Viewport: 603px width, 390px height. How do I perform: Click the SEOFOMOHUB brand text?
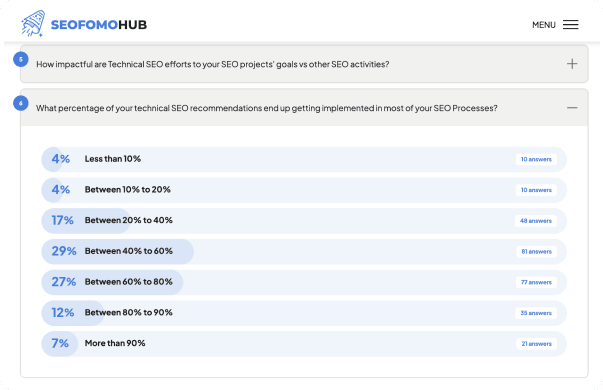99,25
